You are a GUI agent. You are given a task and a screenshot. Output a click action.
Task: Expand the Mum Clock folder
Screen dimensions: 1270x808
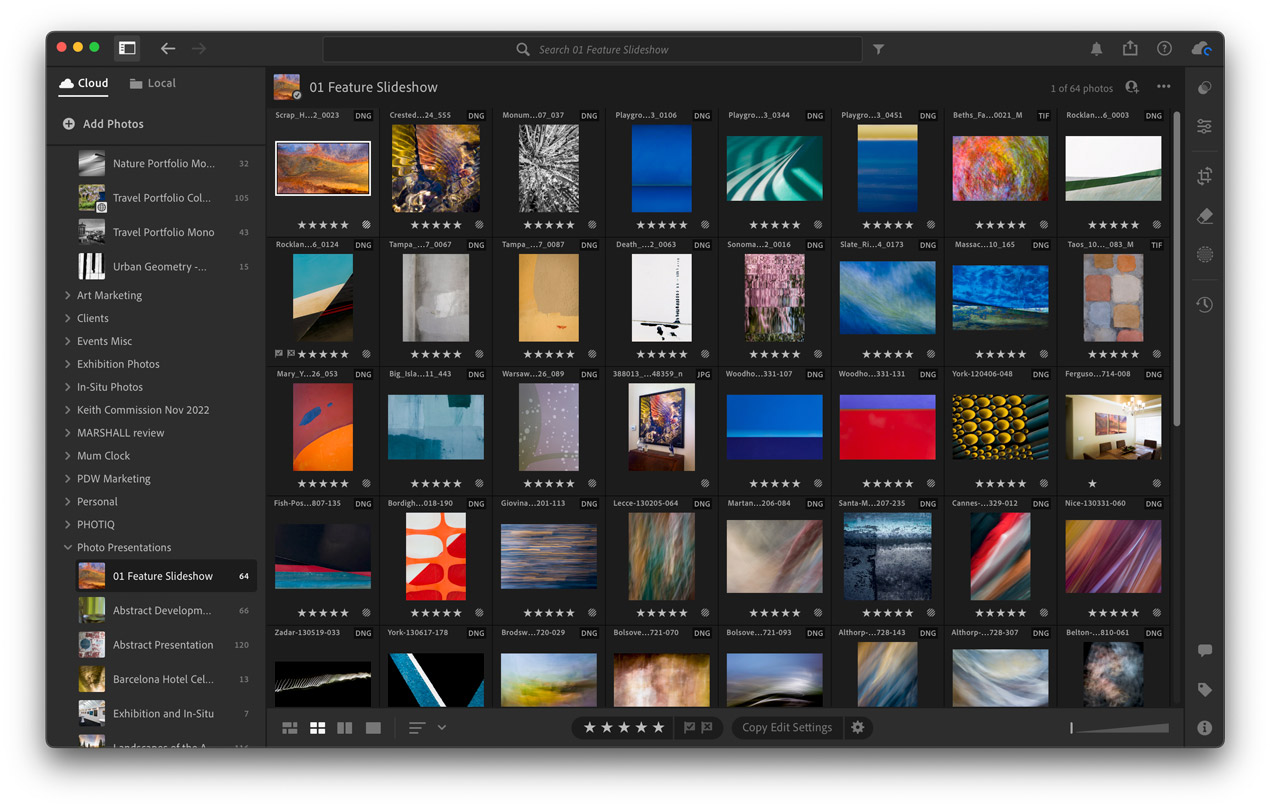pos(68,456)
